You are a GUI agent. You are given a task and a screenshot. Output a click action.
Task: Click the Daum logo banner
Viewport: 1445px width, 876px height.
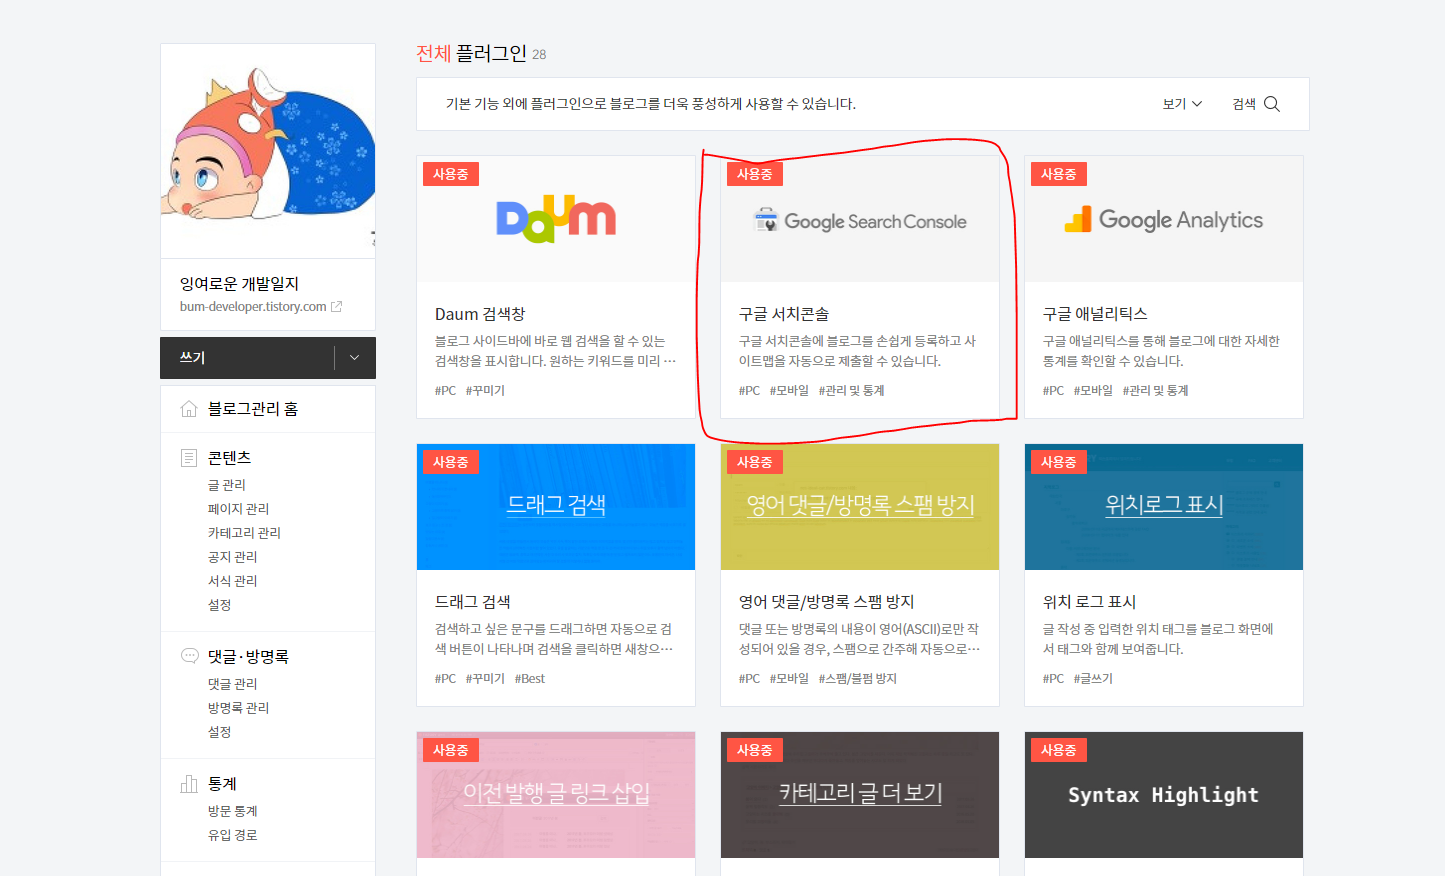tap(556, 219)
